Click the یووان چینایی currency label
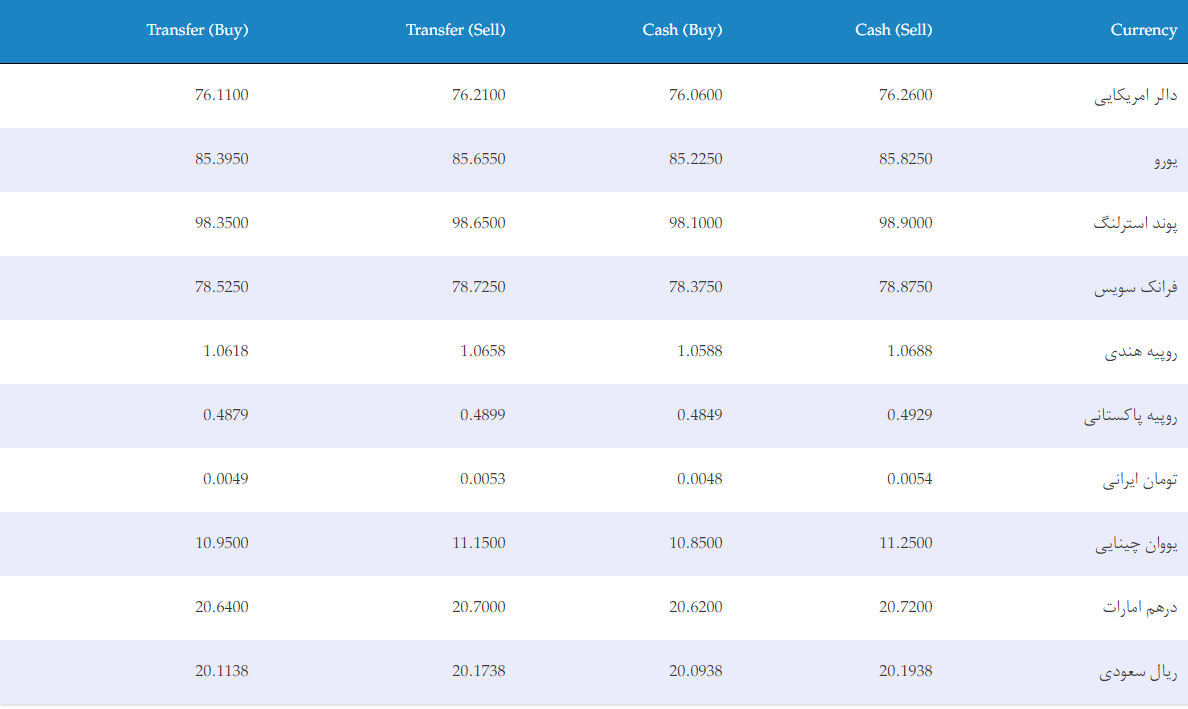1188x709 pixels. coord(1136,544)
